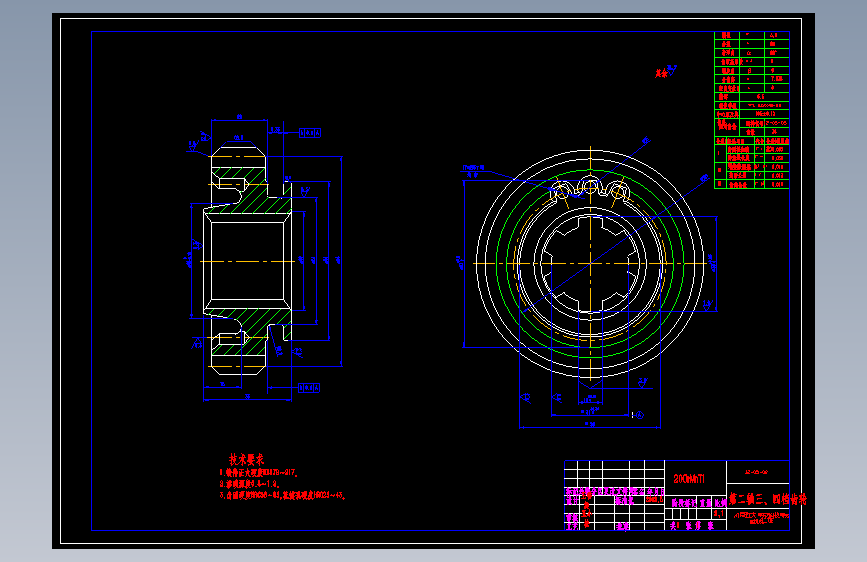The width and height of the screenshot is (867, 562).
Task: Click the drawing number above the part title
Action: pyautogui.click(x=756, y=473)
